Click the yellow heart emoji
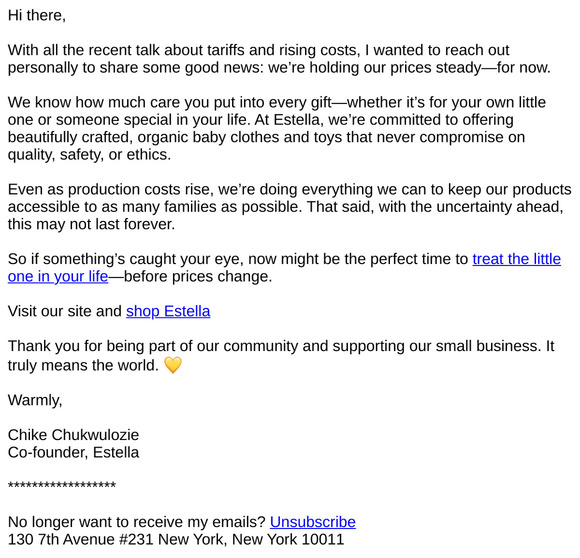 (173, 365)
